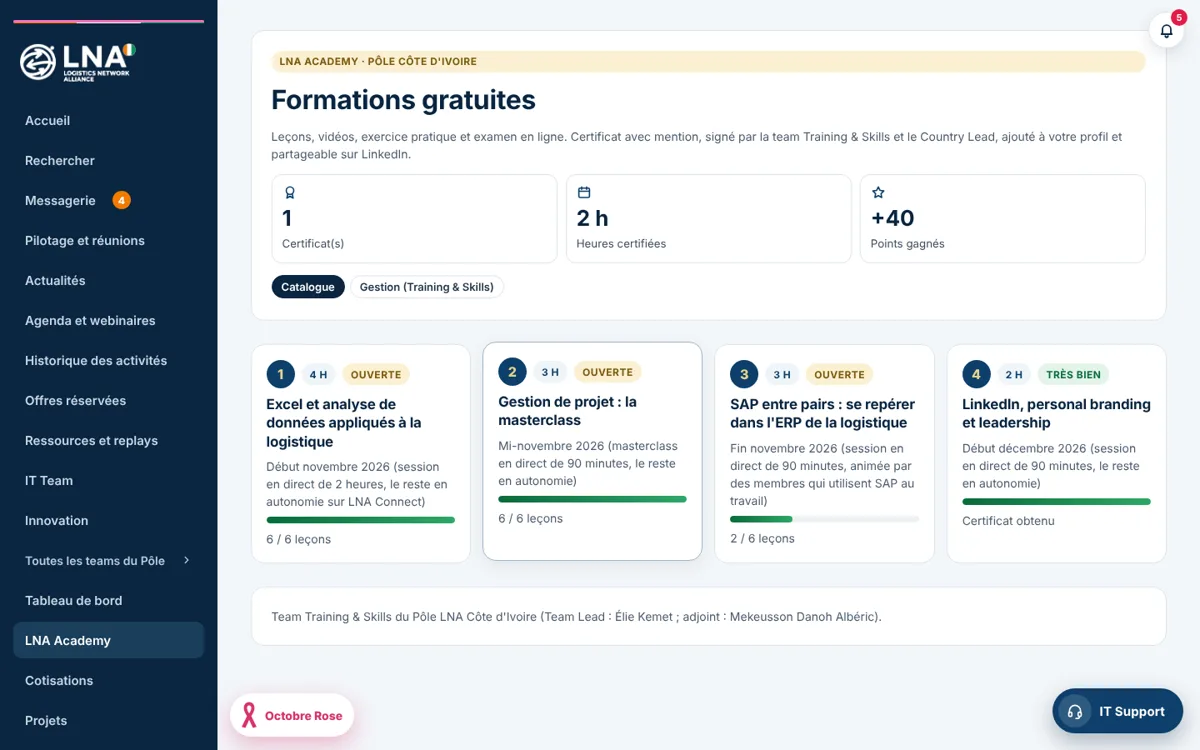Screen dimensions: 1200x750
Task: Click the pink ribbon Octobre Rose icon
Action: click(x=247, y=716)
